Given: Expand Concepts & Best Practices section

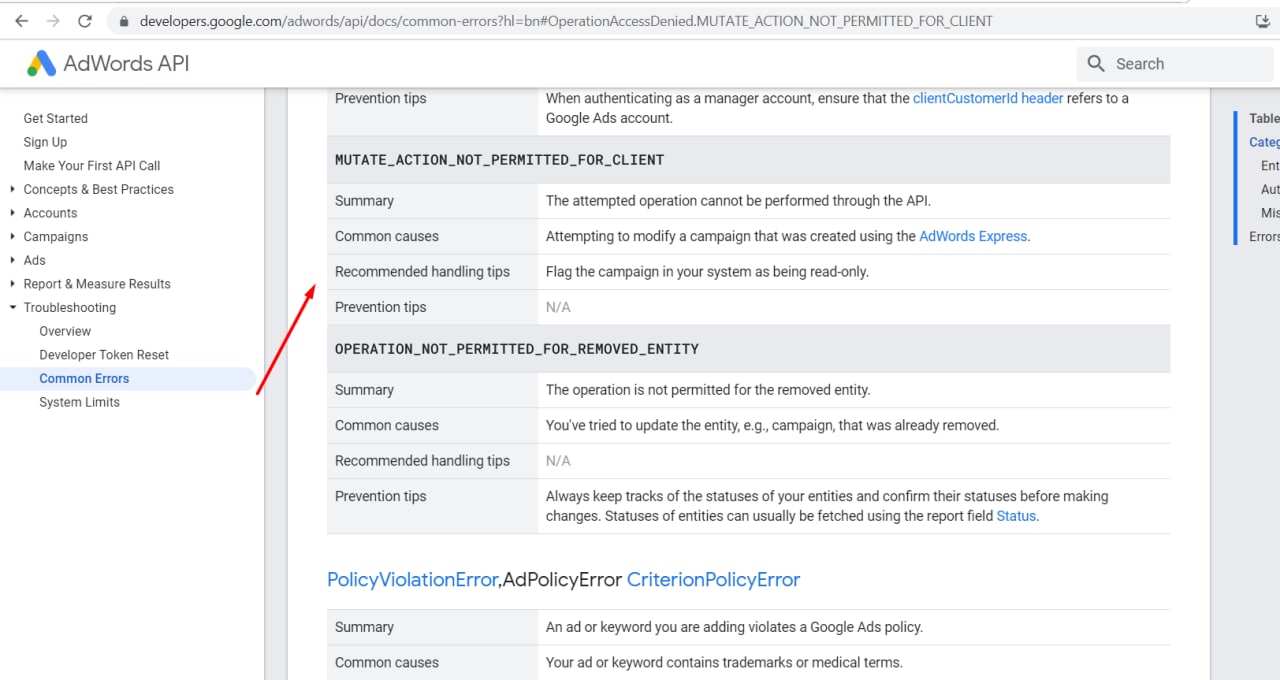Looking at the screenshot, I should [12, 189].
